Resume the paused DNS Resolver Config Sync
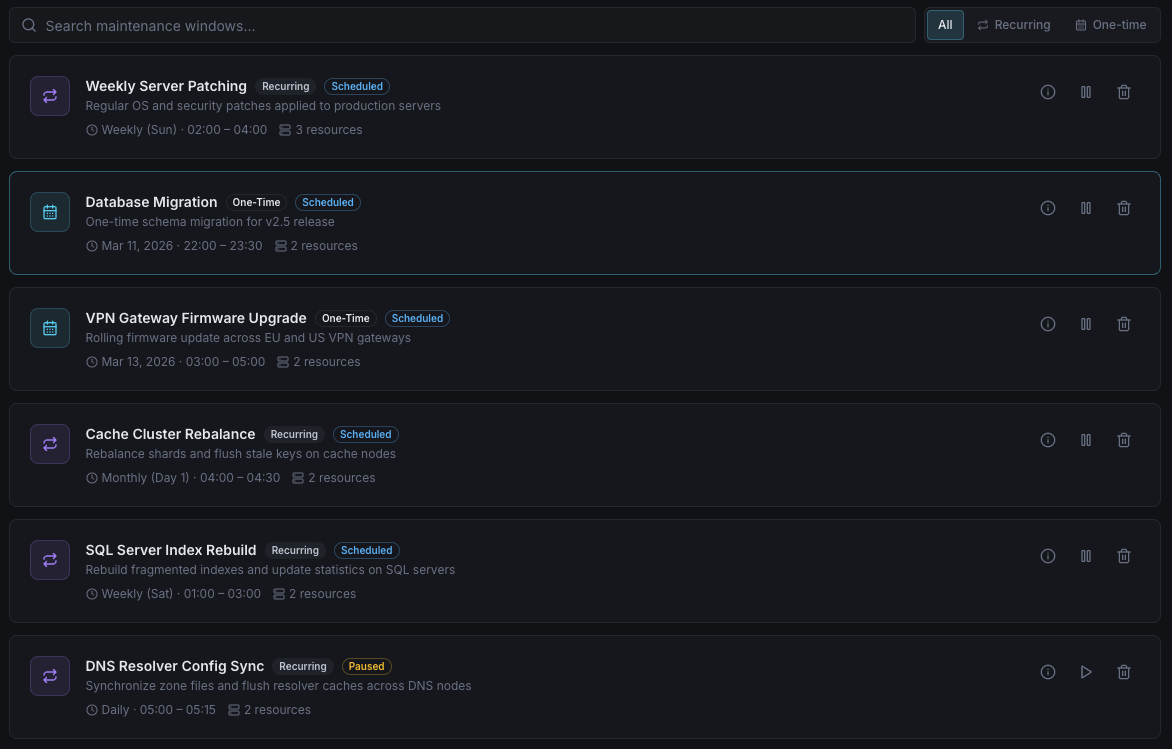This screenshot has height=749, width=1172. [x=1086, y=672]
